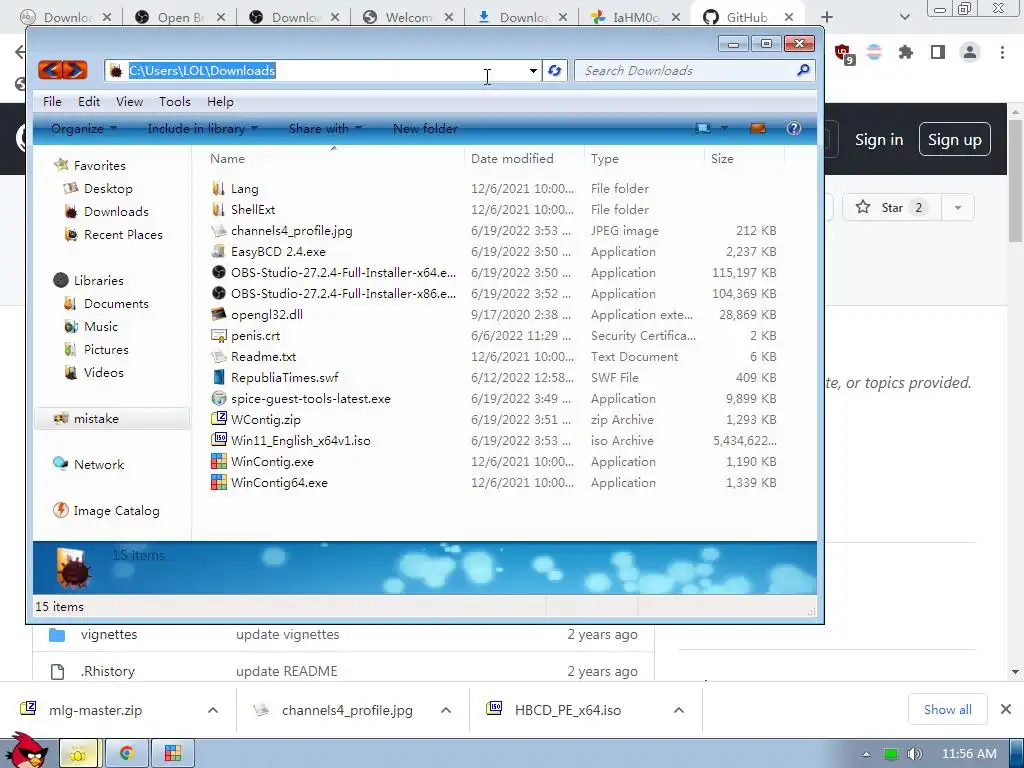Open vignettes folder link on GitHub
The image size is (1024, 768).
pyautogui.click(x=109, y=634)
